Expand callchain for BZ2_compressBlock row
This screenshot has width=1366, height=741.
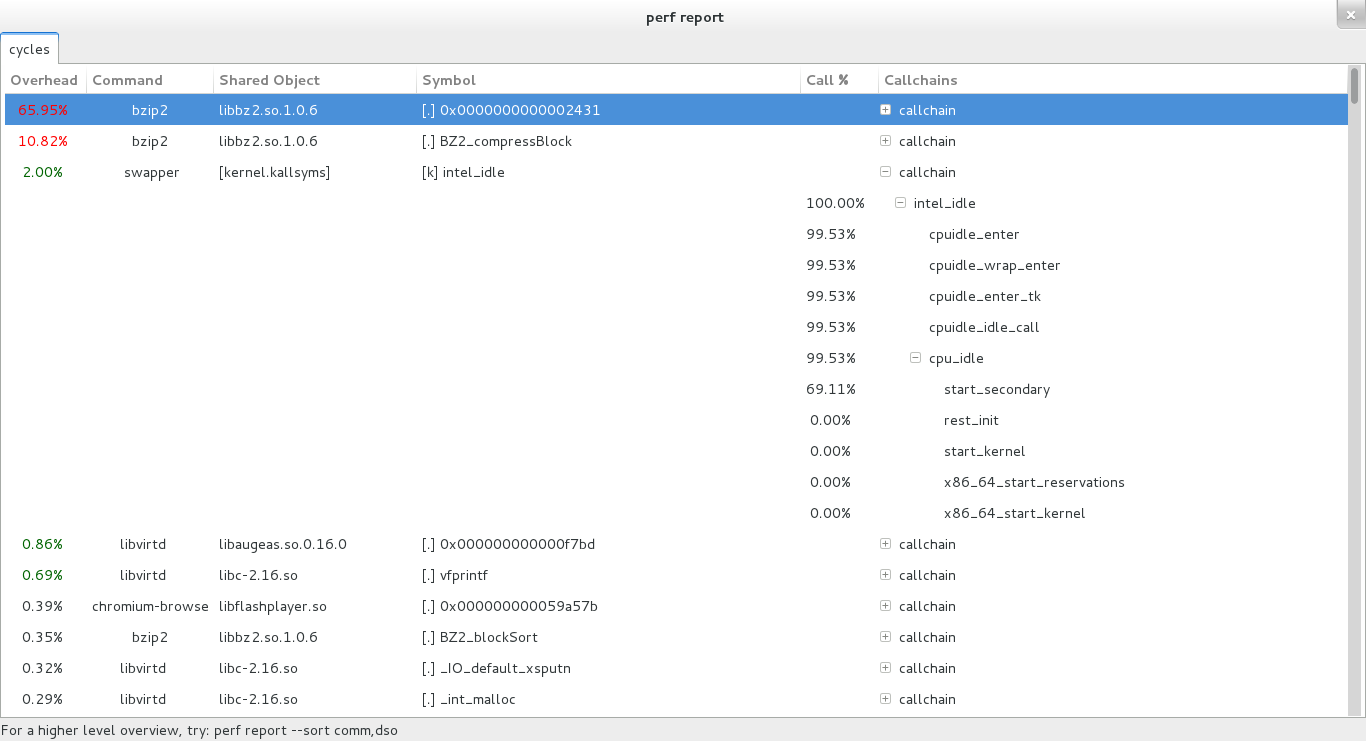(x=885, y=141)
